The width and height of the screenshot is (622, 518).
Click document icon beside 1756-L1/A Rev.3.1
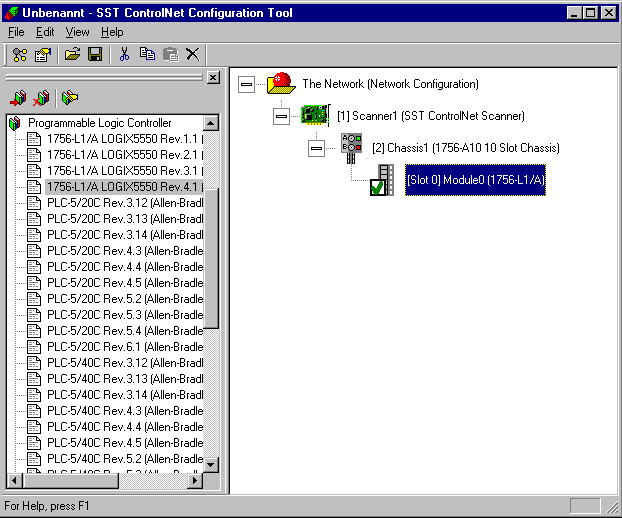coord(34,171)
